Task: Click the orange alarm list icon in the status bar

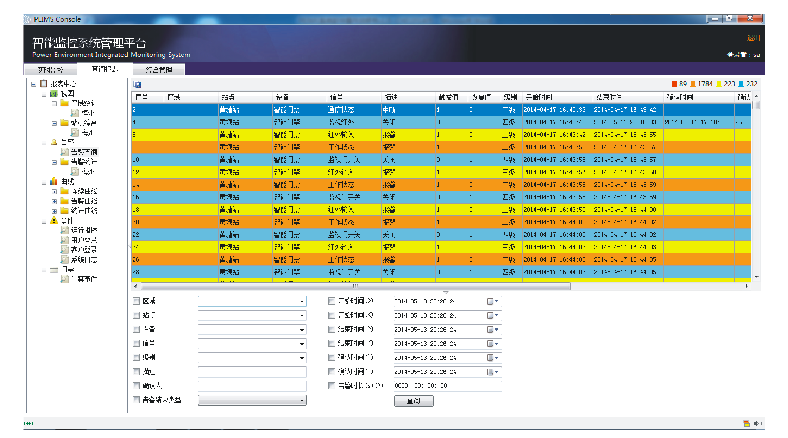Action: click(746, 423)
